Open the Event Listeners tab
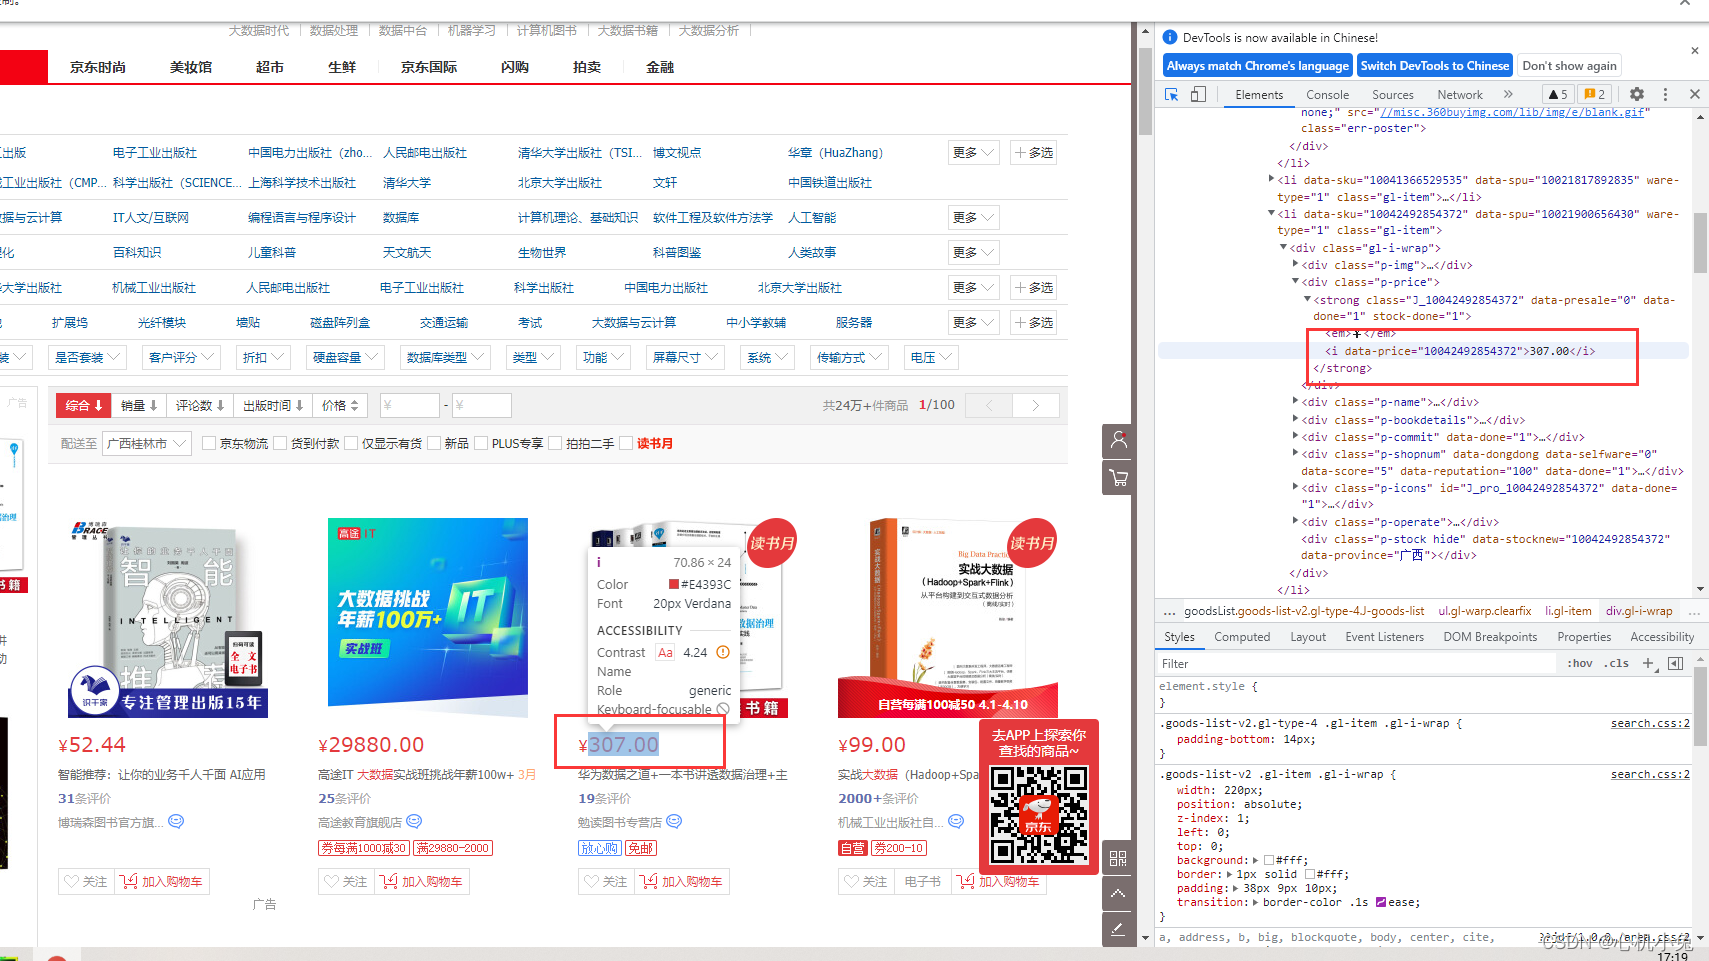 click(1384, 637)
